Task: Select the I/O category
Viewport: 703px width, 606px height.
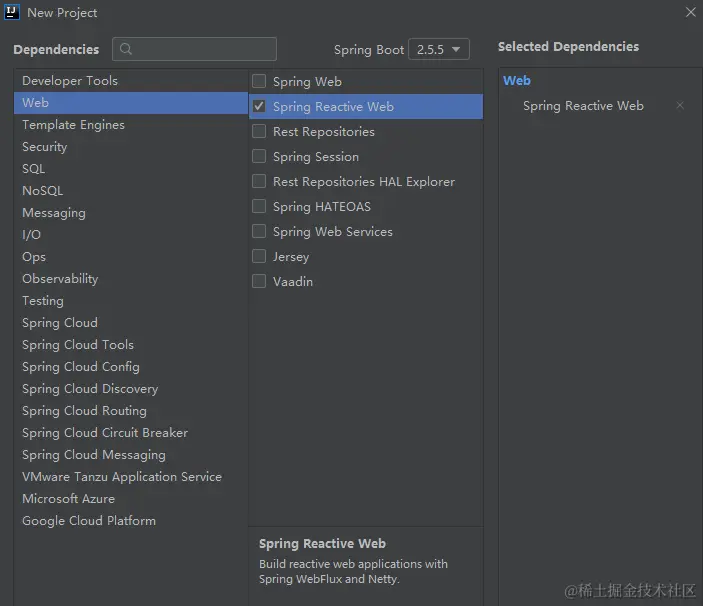Action: [x=131, y=234]
